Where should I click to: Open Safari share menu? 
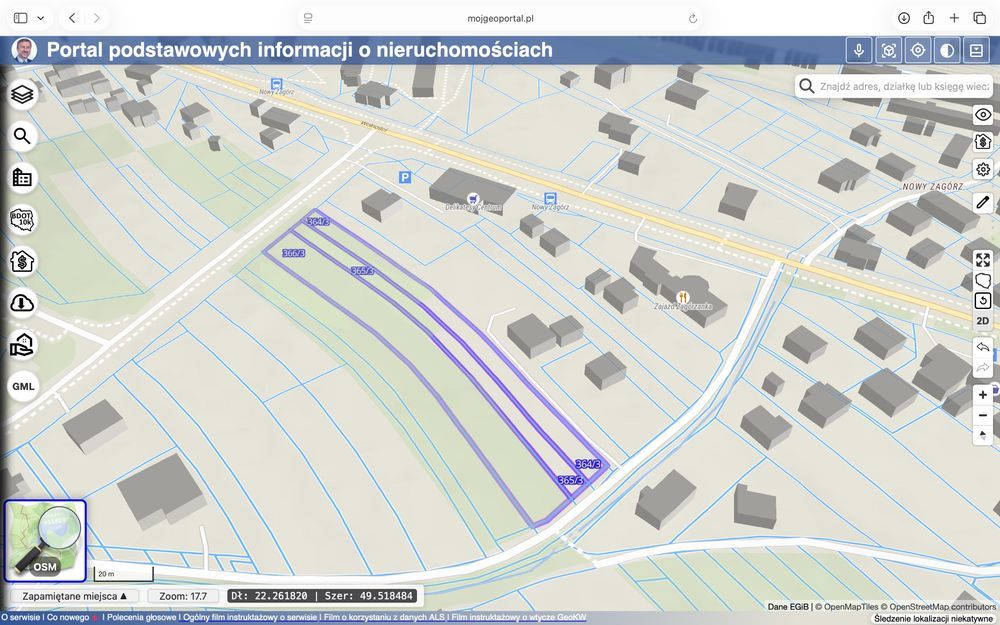pos(929,18)
